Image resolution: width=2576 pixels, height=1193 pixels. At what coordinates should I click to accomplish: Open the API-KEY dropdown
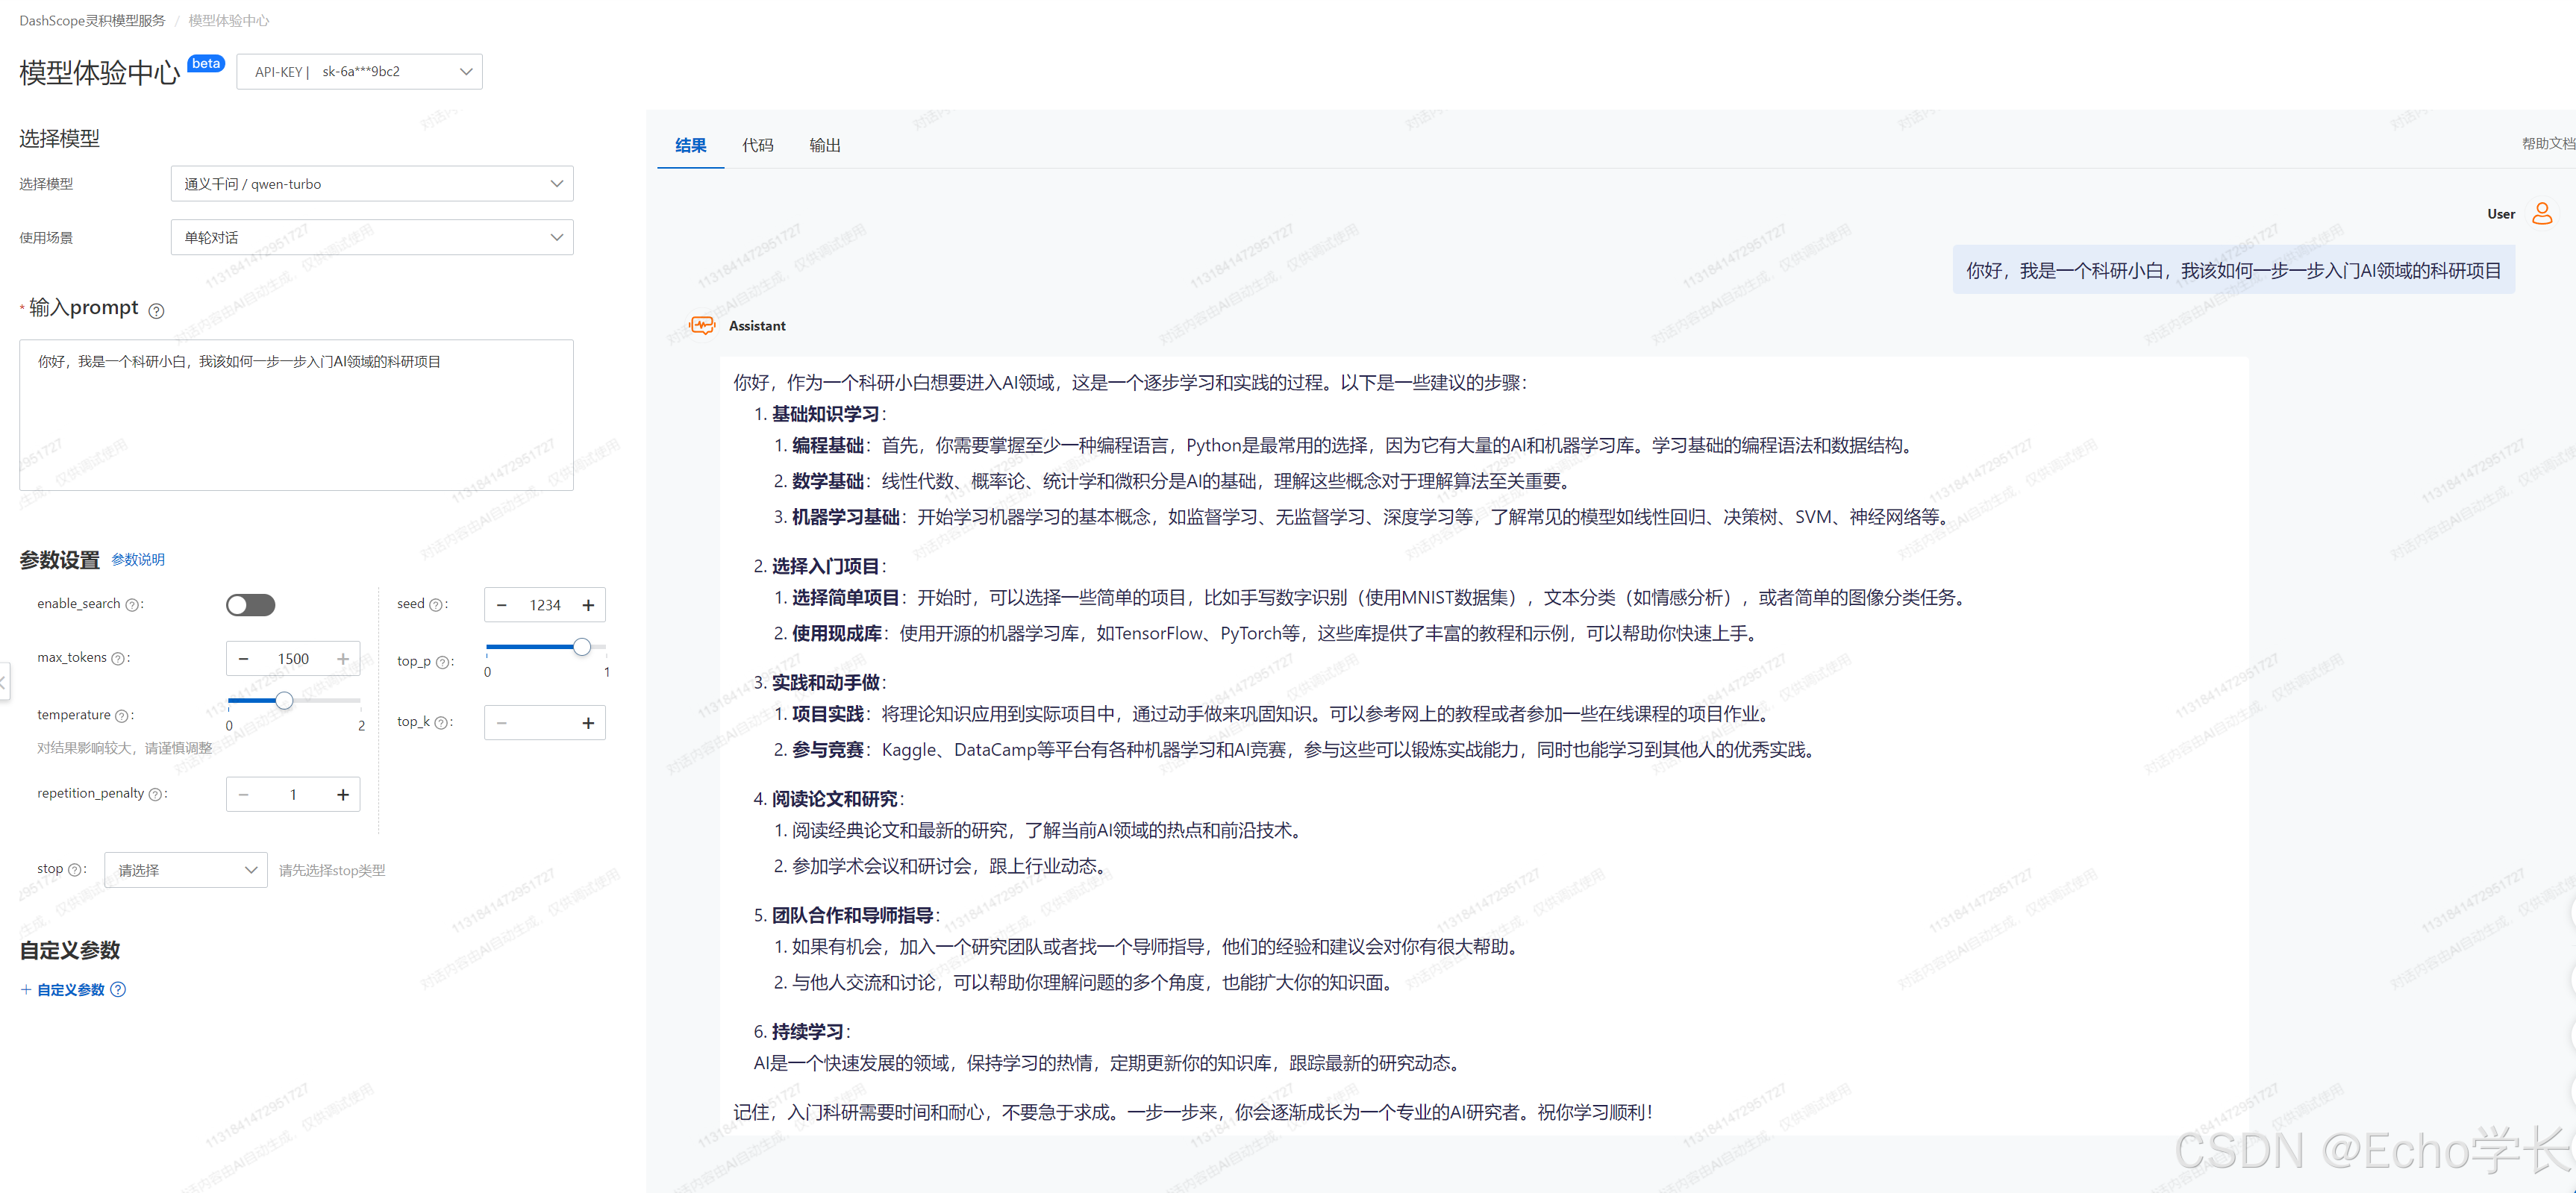pos(359,71)
